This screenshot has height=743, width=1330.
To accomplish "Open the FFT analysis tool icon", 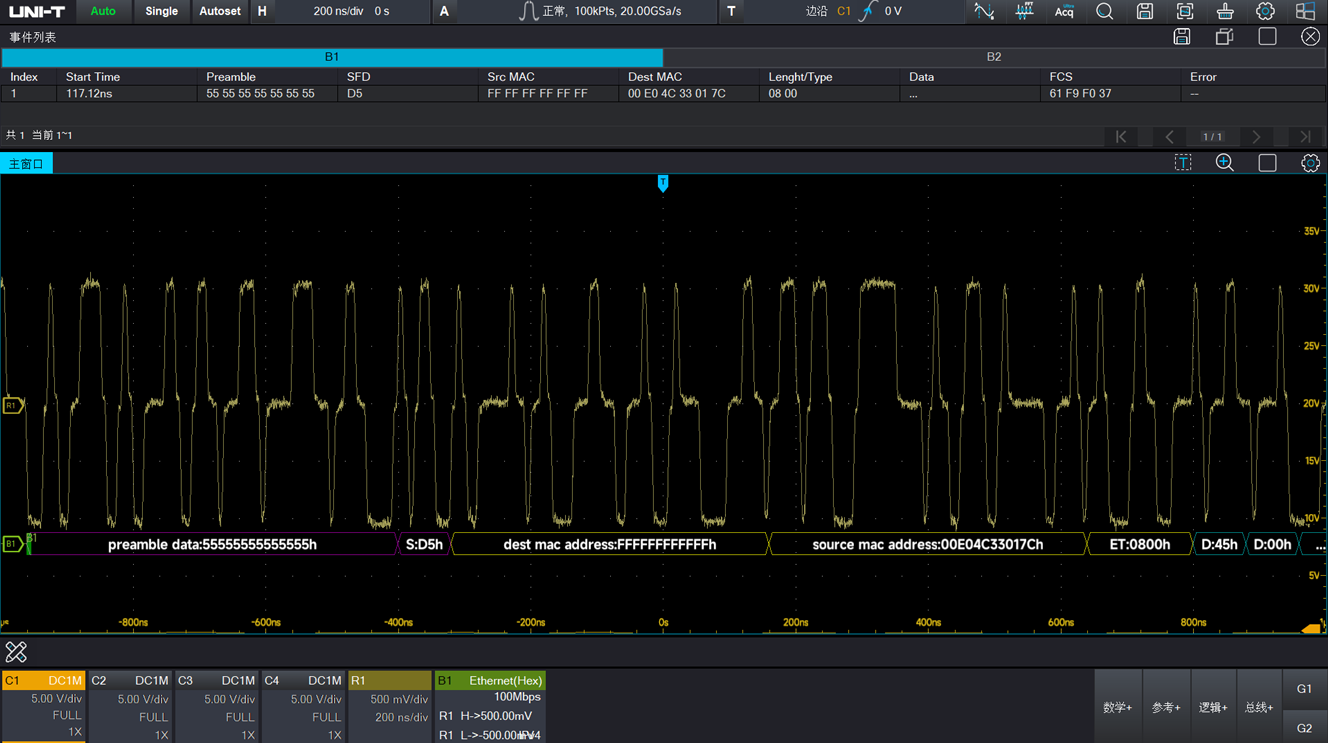I will (x=1025, y=12).
